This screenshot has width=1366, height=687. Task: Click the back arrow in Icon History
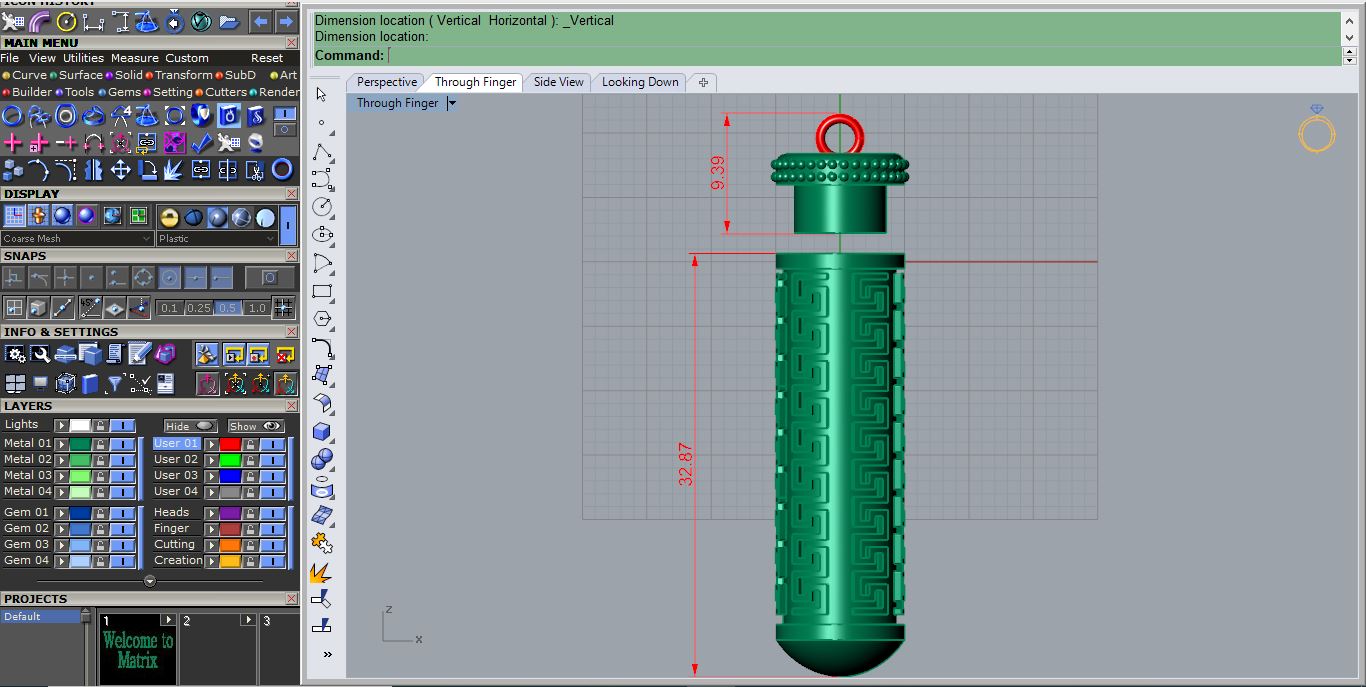(260, 21)
